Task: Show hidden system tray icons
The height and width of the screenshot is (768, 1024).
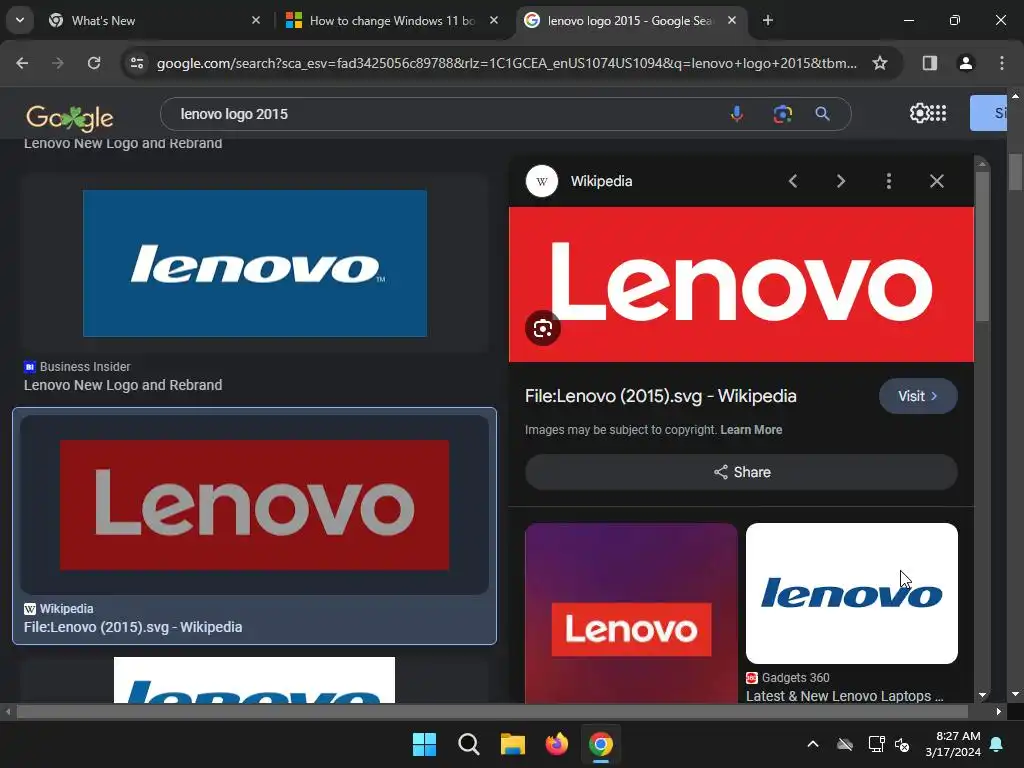Action: click(x=812, y=744)
